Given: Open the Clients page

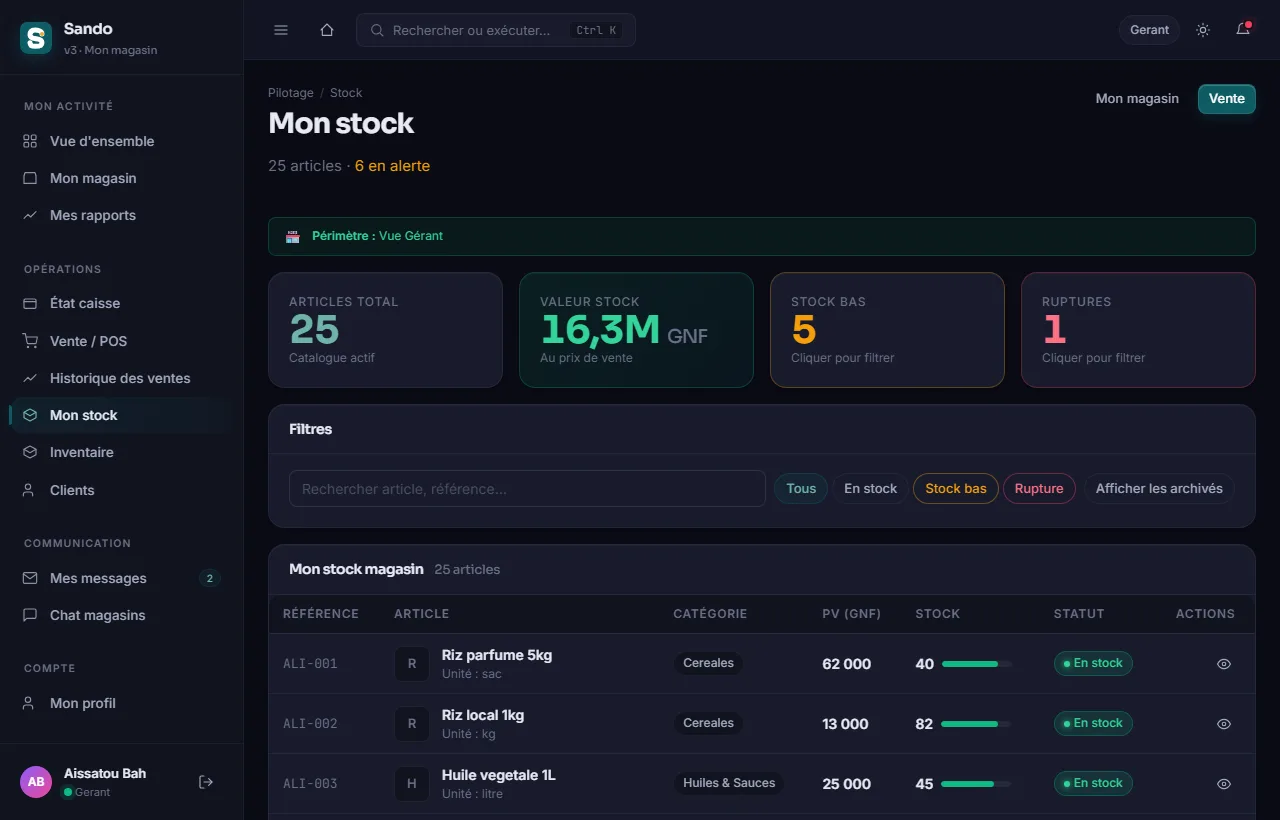Looking at the screenshot, I should [122, 490].
